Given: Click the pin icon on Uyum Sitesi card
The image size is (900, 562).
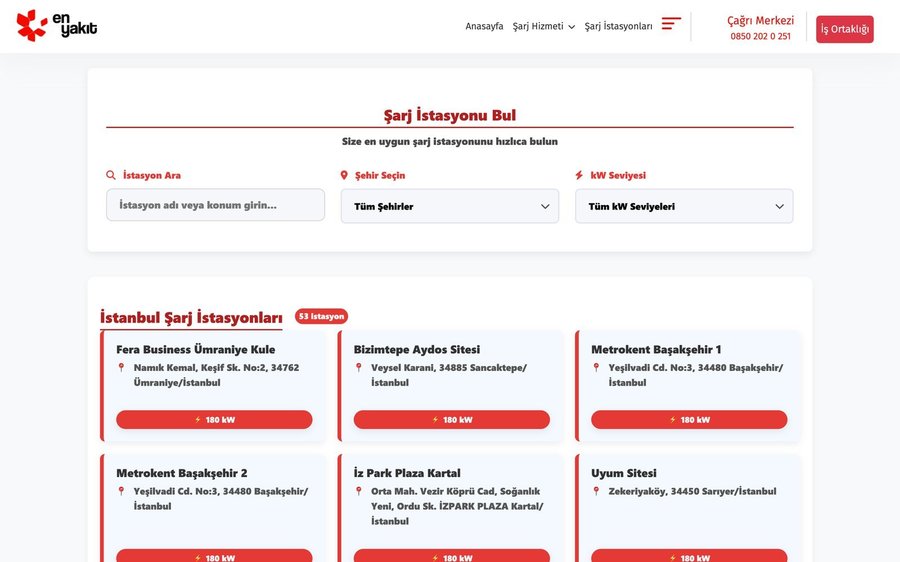Looking at the screenshot, I should (596, 491).
